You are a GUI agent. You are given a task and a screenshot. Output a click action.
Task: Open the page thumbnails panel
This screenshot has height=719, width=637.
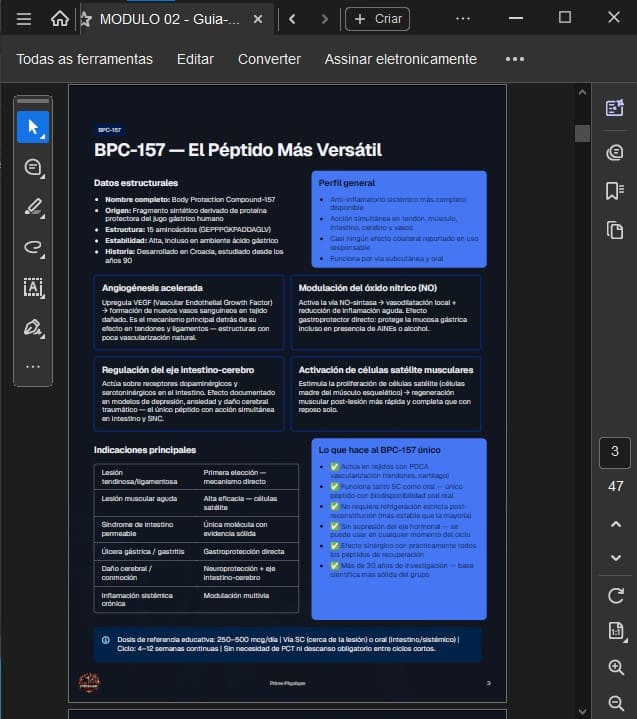[615, 230]
